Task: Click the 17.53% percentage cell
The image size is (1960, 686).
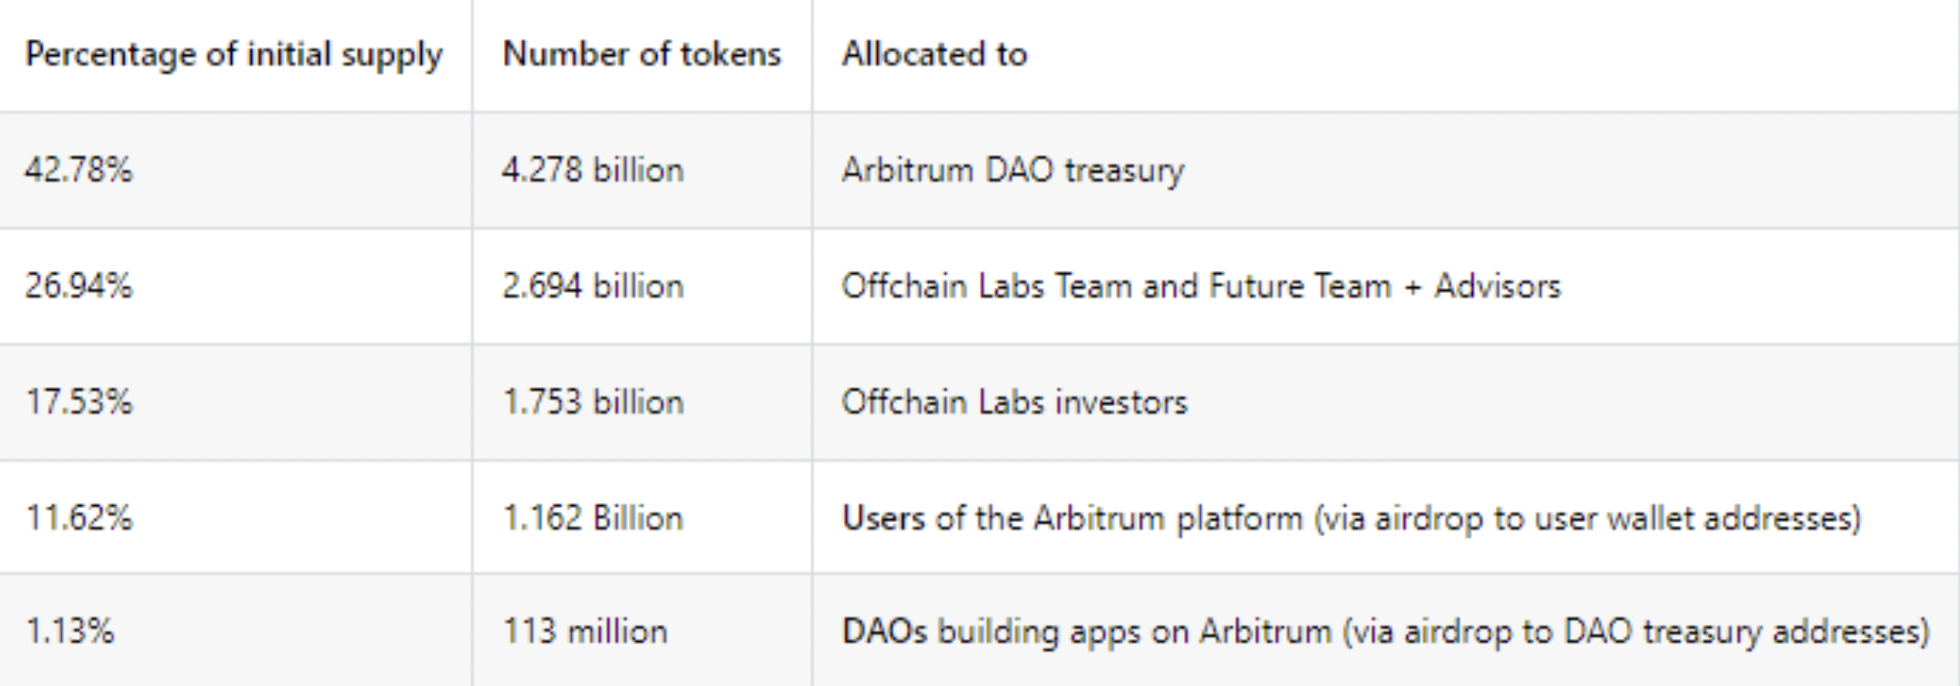Action: coord(235,402)
